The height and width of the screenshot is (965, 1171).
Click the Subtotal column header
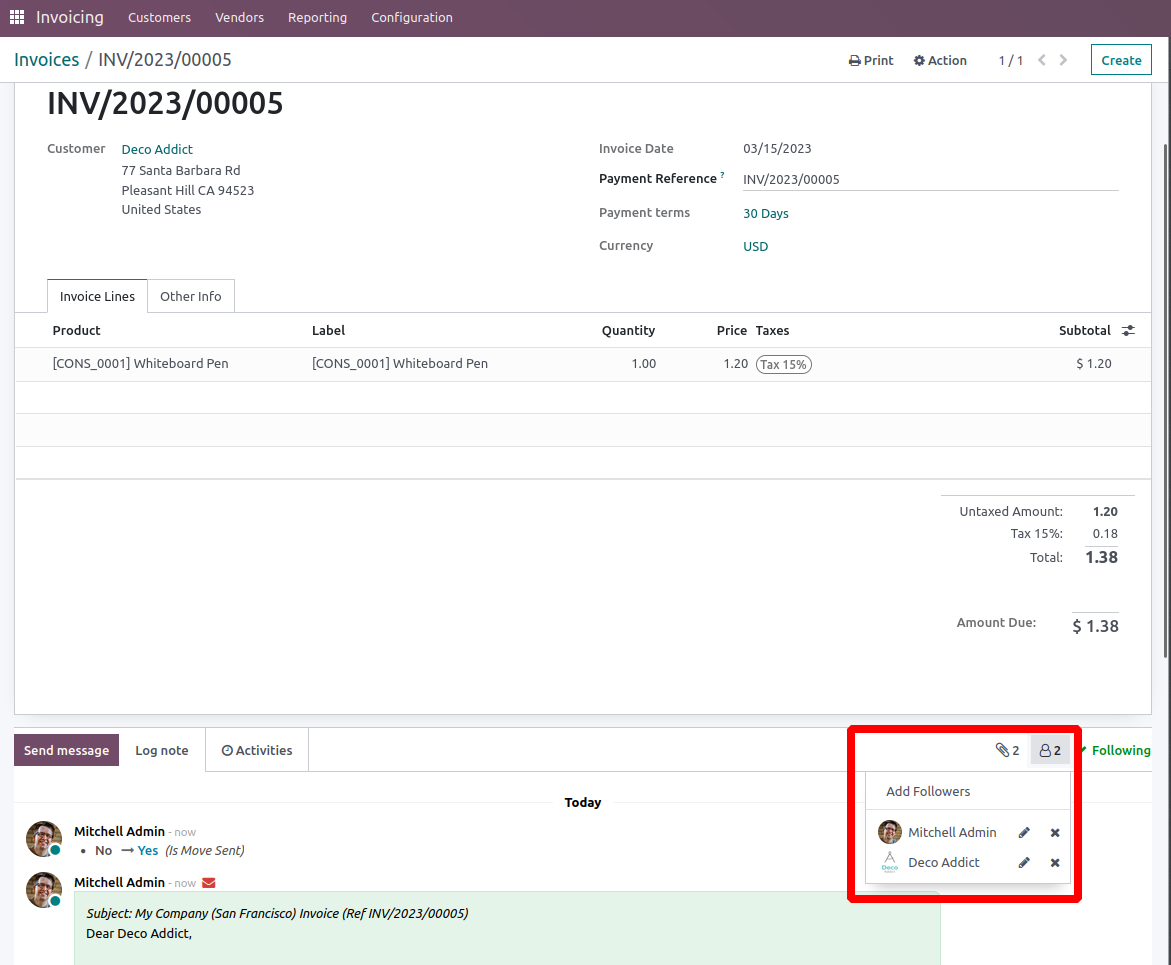click(1084, 330)
